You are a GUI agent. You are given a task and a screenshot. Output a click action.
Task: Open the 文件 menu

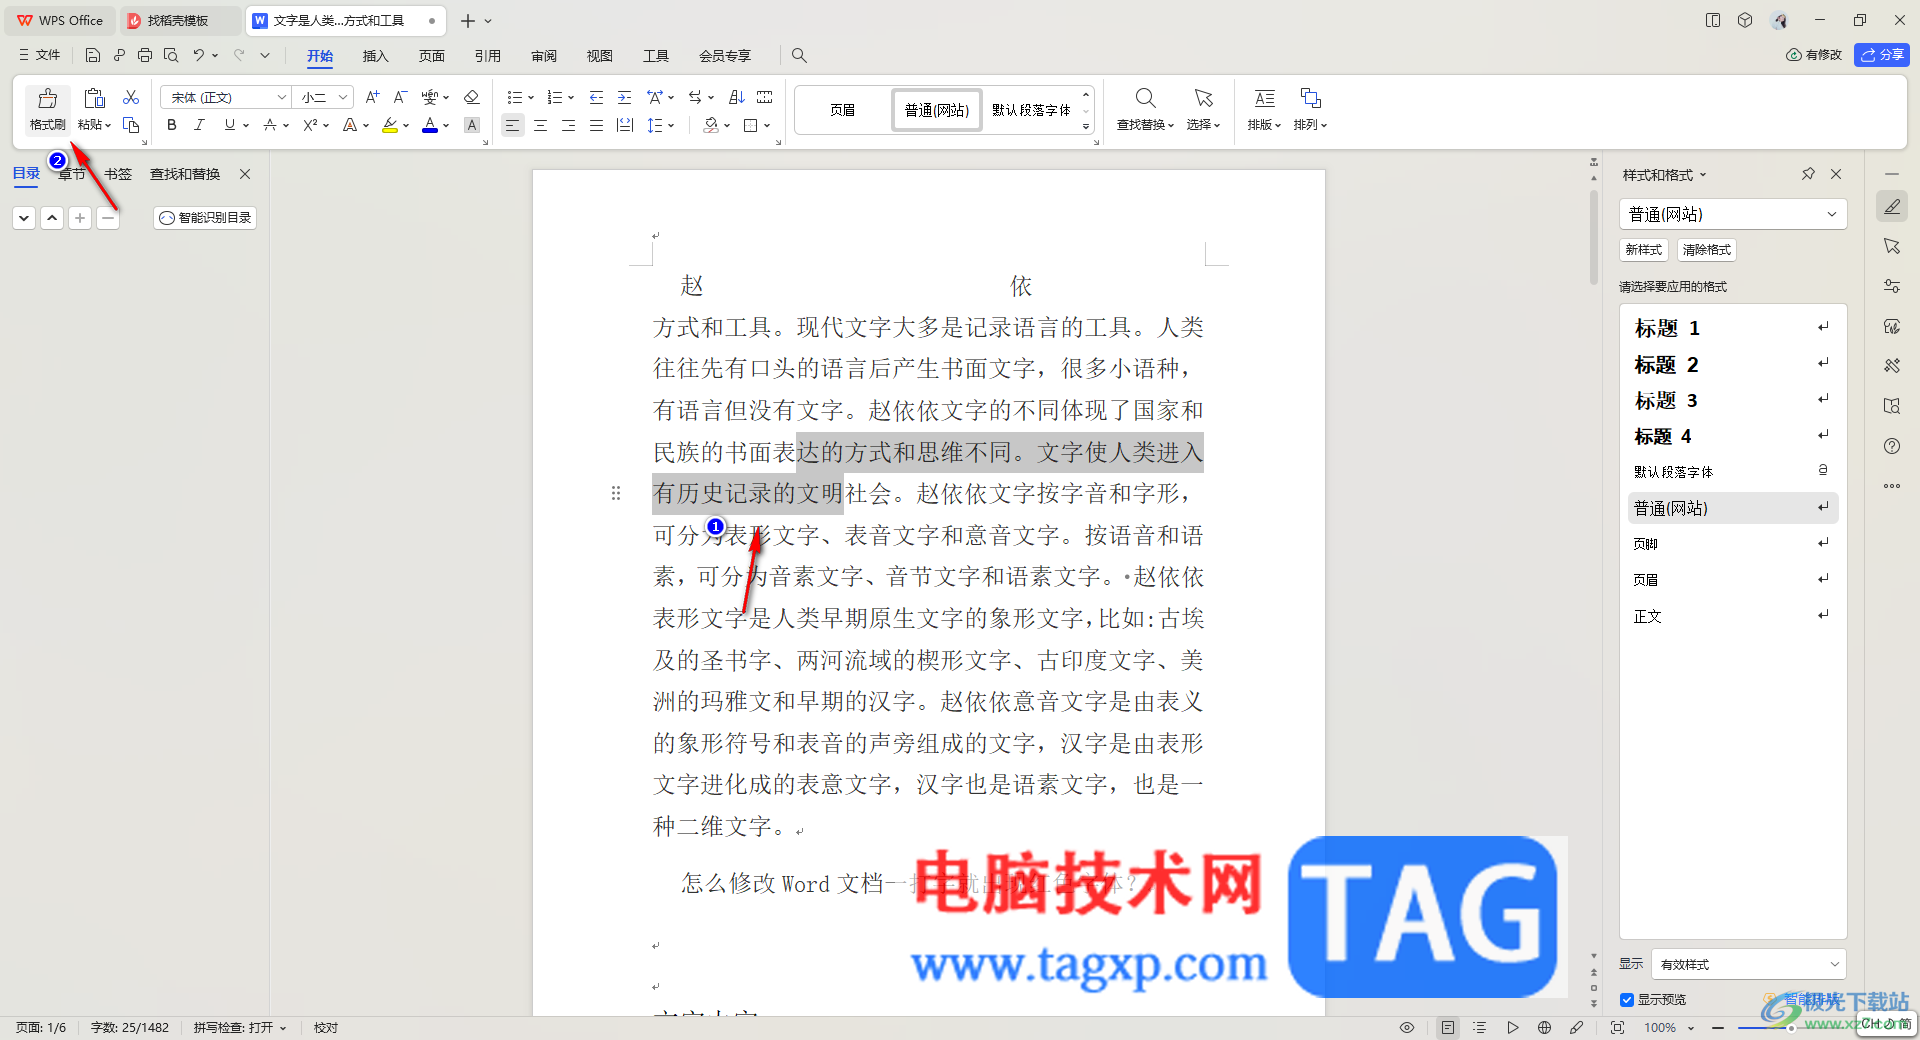tap(40, 55)
